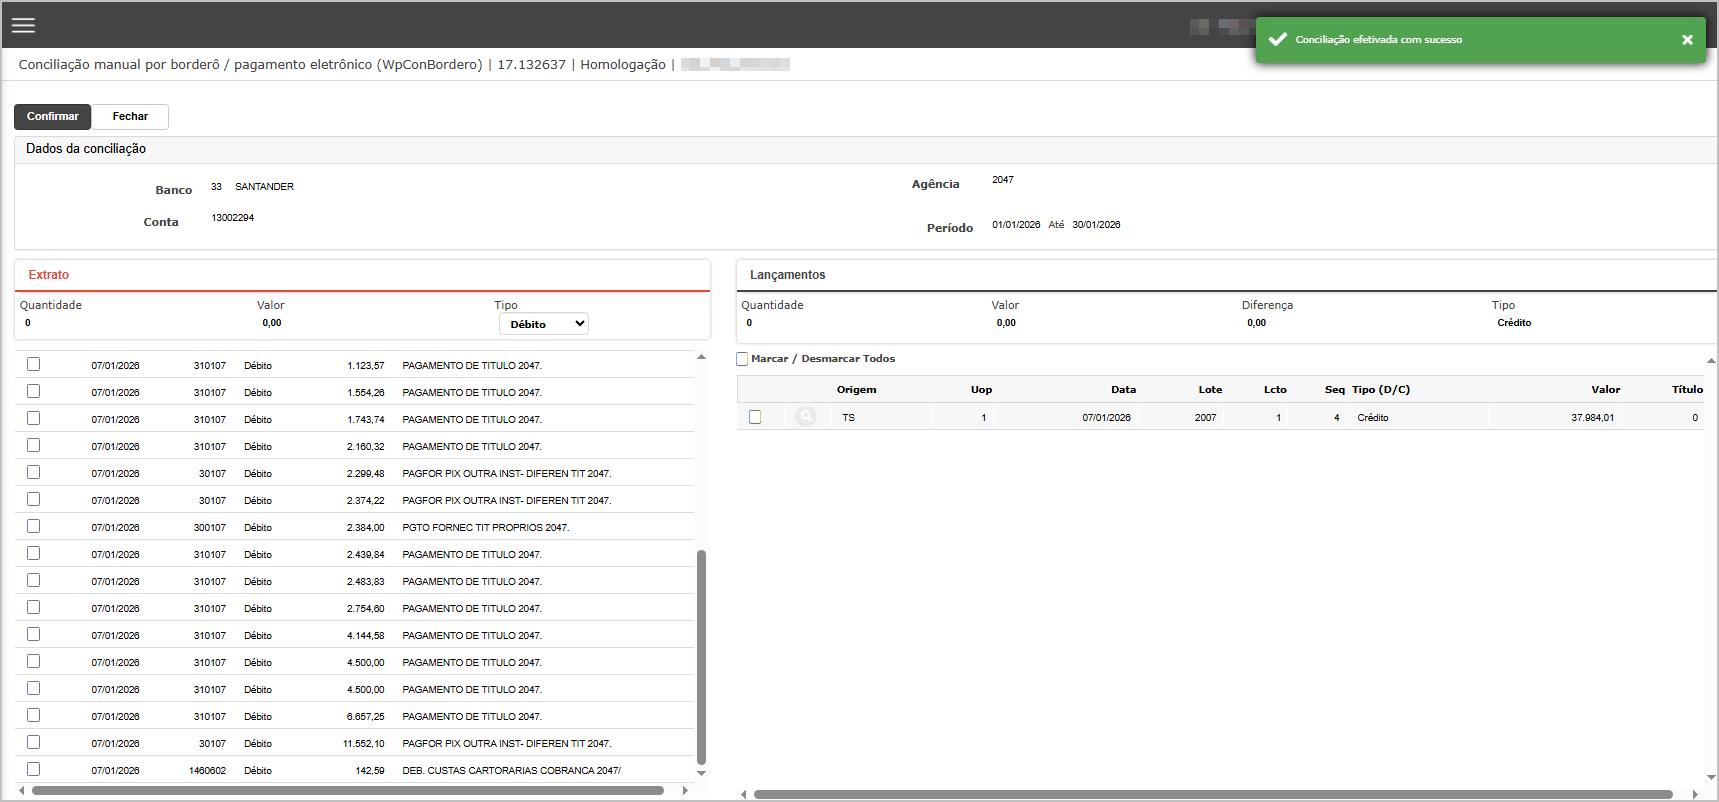
Task: Check the 1.123,57 débito entry checkbox
Action: tap(34, 365)
